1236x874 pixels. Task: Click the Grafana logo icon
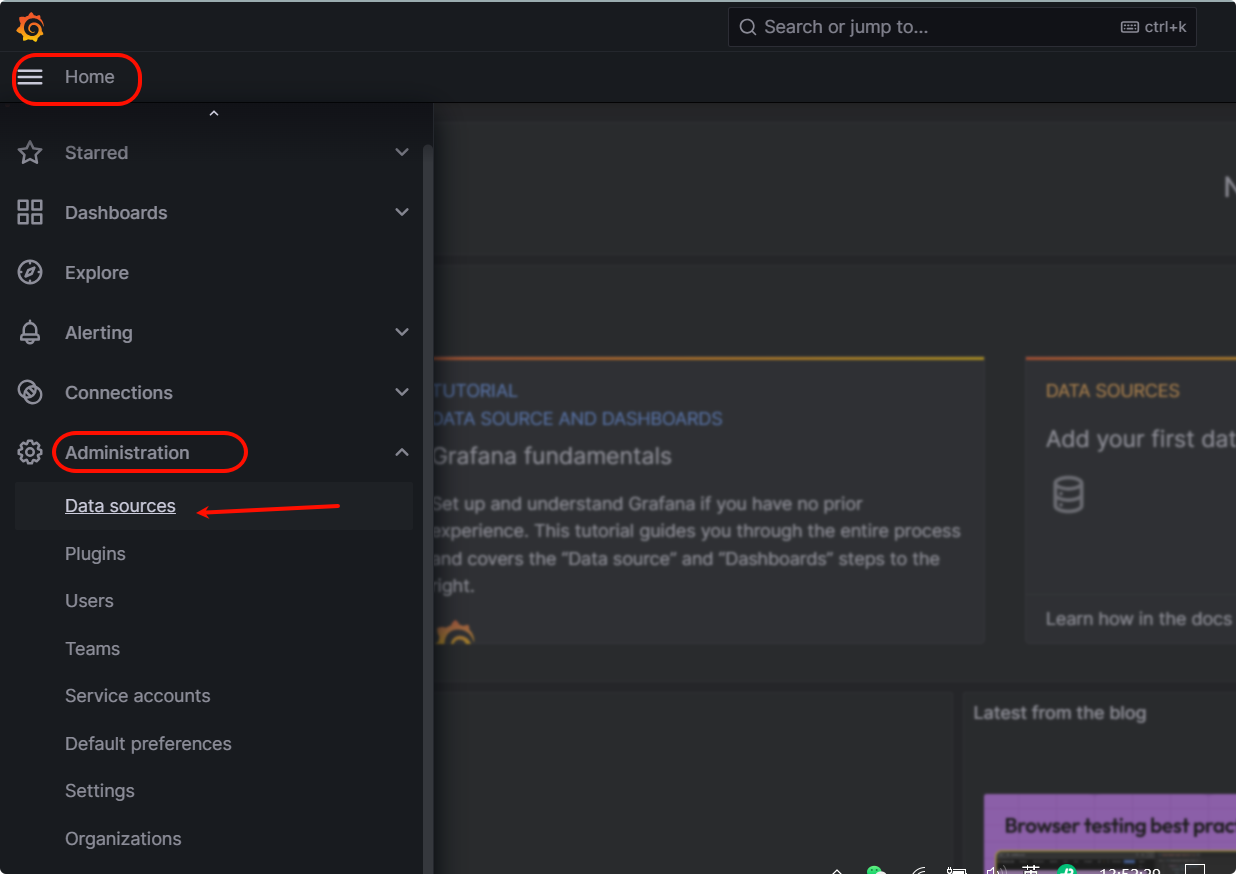point(30,27)
